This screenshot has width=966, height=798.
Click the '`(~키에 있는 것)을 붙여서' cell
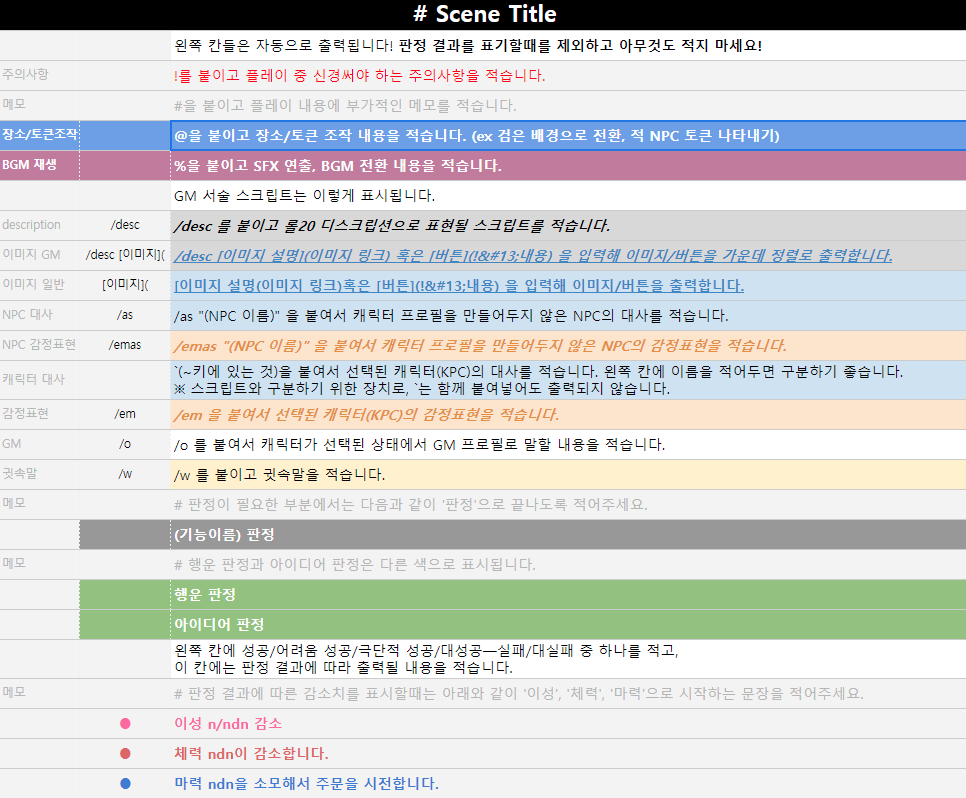click(568, 380)
